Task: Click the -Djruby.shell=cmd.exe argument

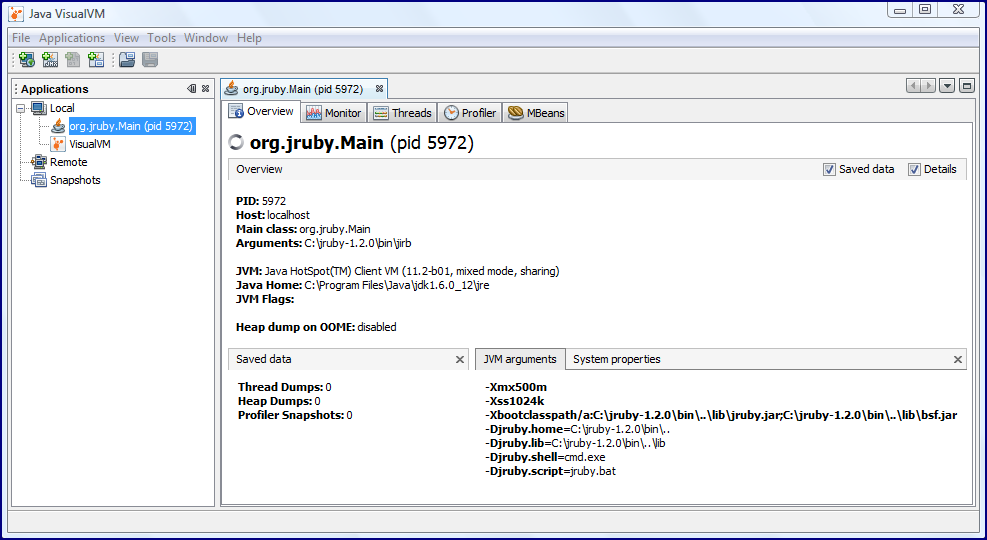Action: click(545, 458)
